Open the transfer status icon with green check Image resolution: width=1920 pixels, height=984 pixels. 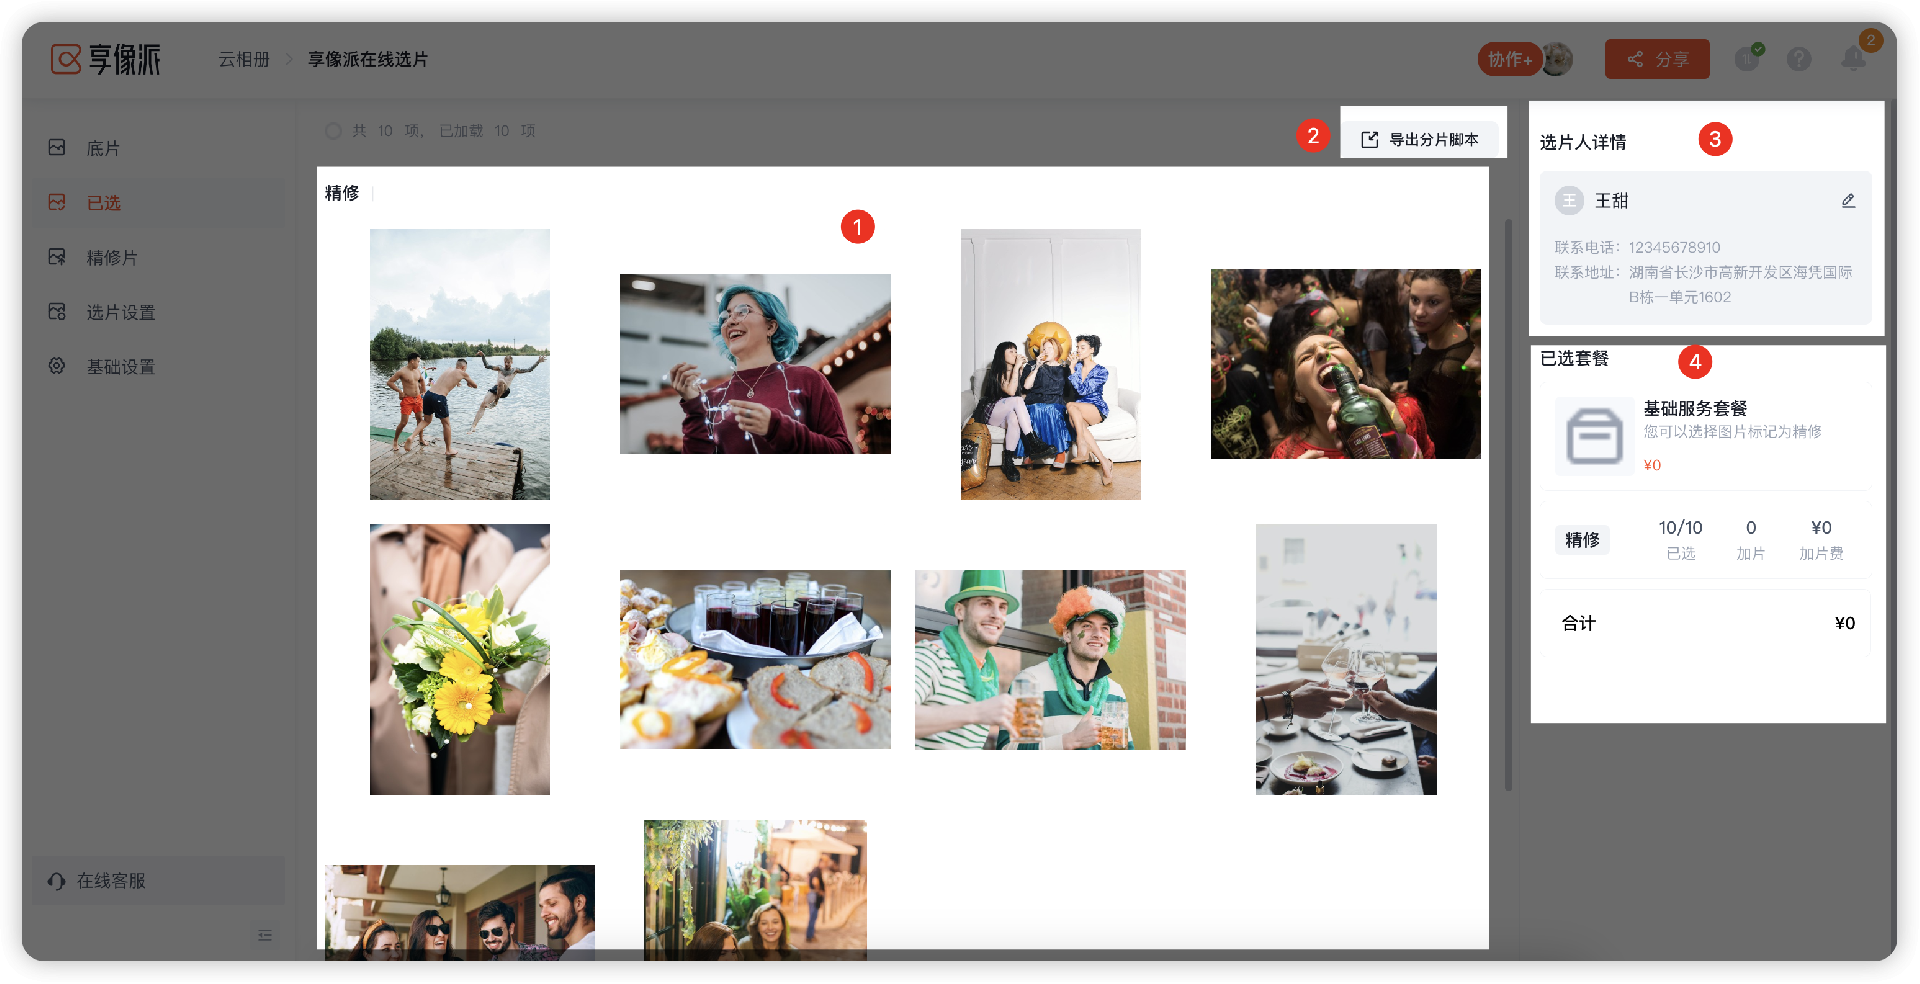(x=1747, y=59)
